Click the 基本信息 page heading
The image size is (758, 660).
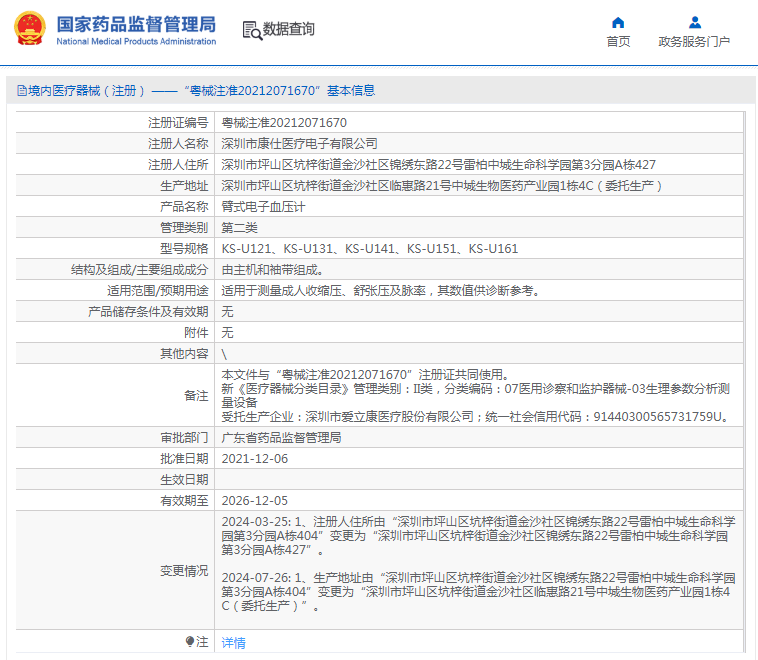[351, 90]
